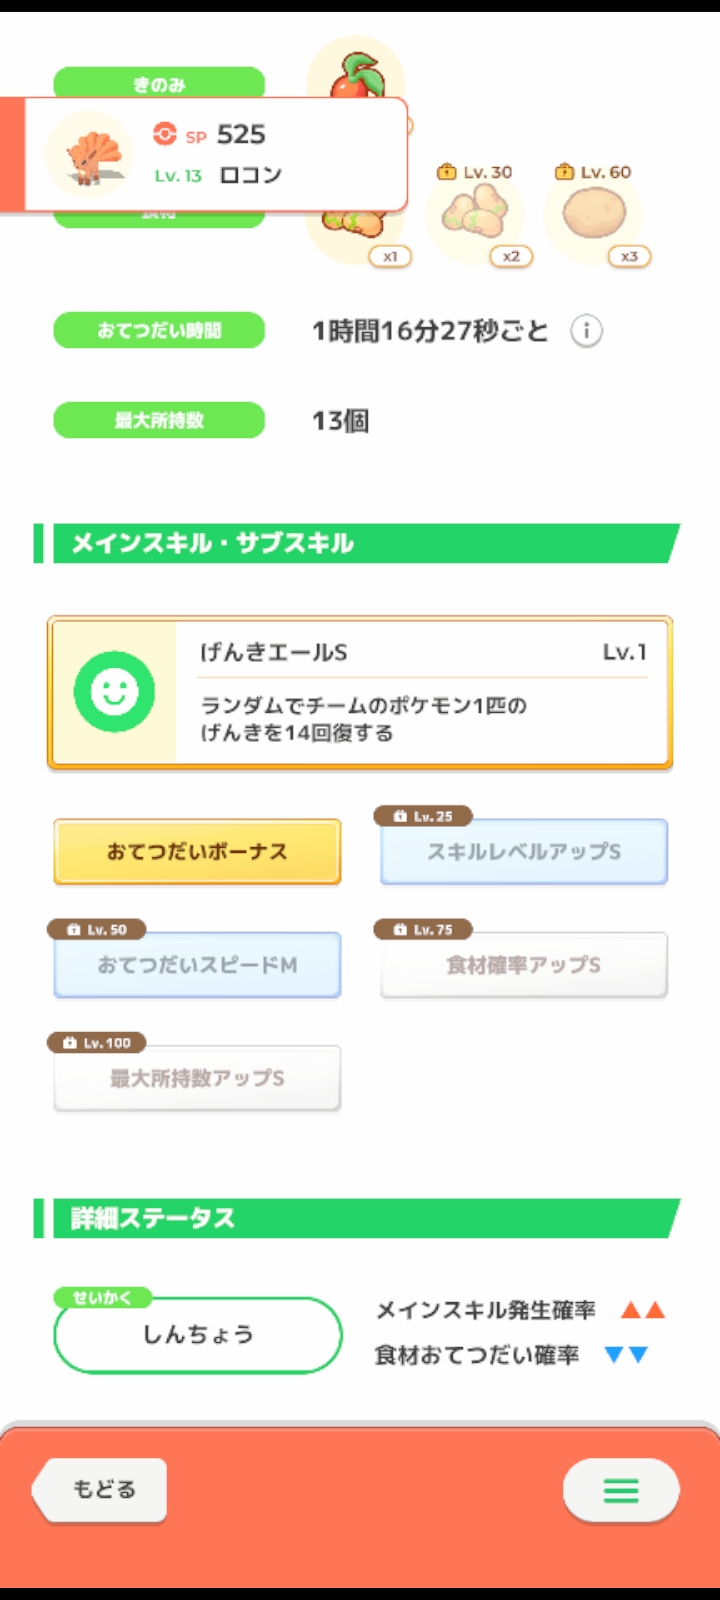Tap the green smiley skill icon

[x=114, y=691]
